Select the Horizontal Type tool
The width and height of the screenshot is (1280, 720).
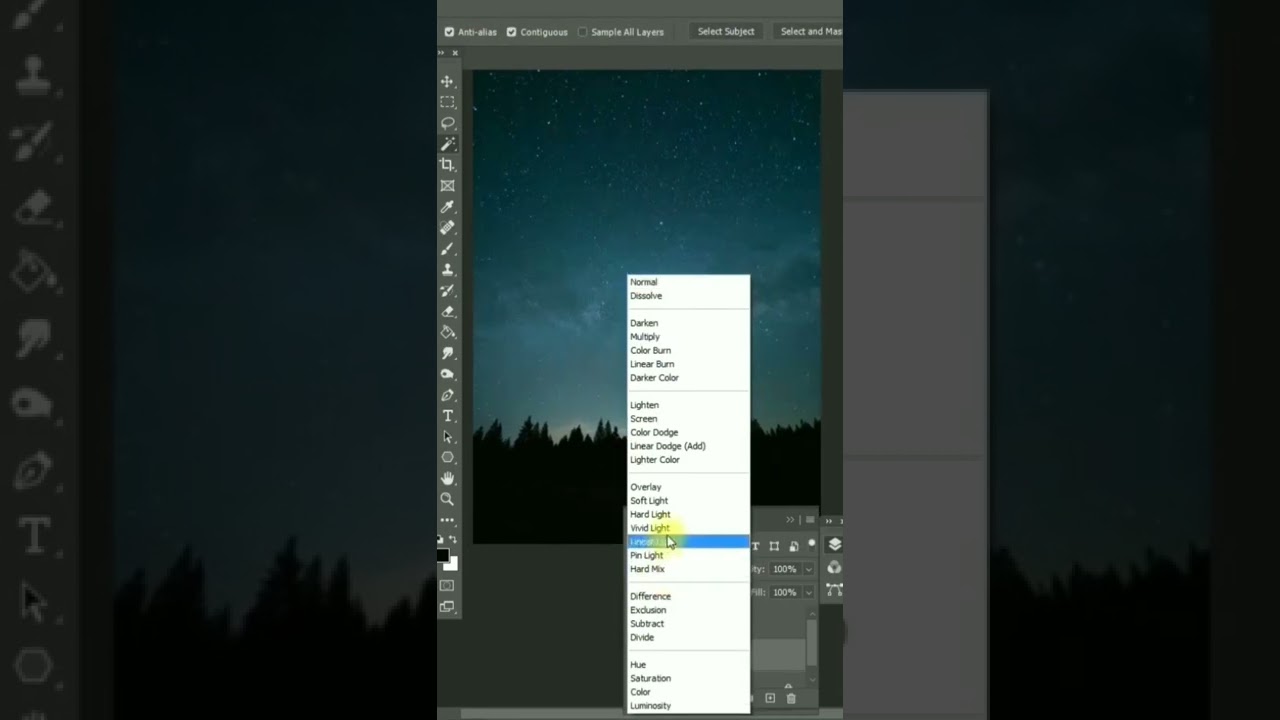[x=447, y=416]
